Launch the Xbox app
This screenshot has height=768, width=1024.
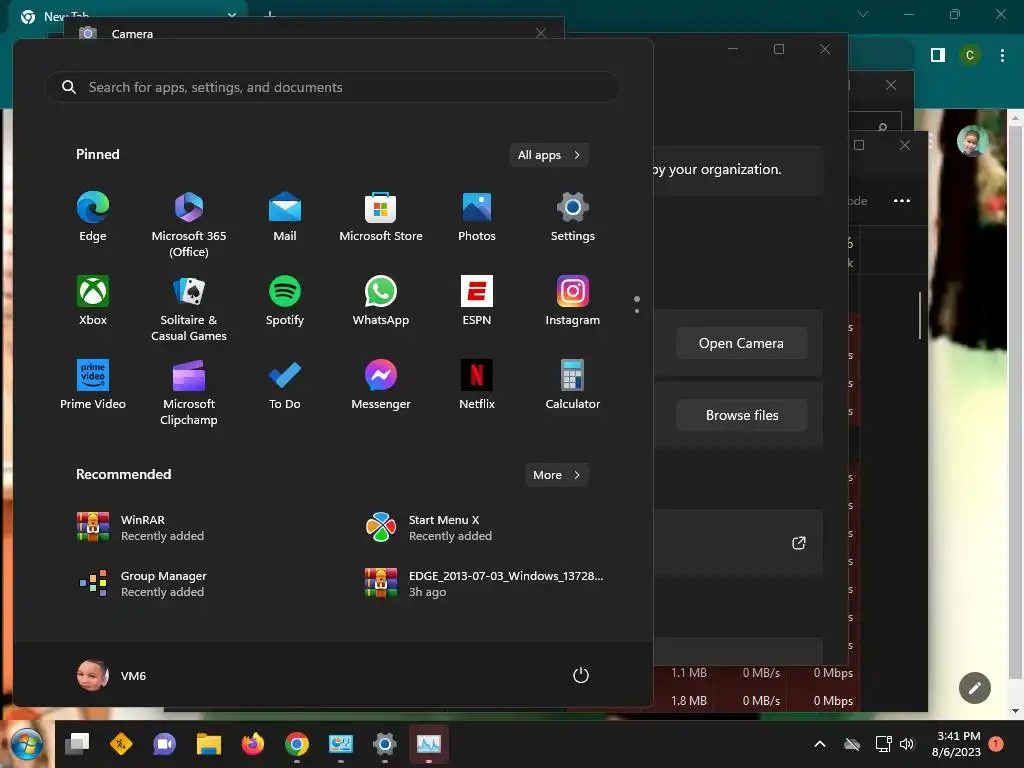point(93,300)
